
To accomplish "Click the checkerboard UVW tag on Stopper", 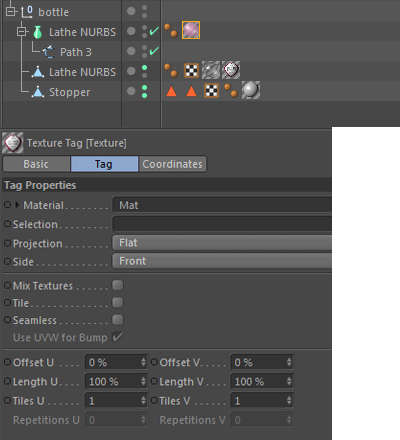I will pyautogui.click(x=211, y=90).
